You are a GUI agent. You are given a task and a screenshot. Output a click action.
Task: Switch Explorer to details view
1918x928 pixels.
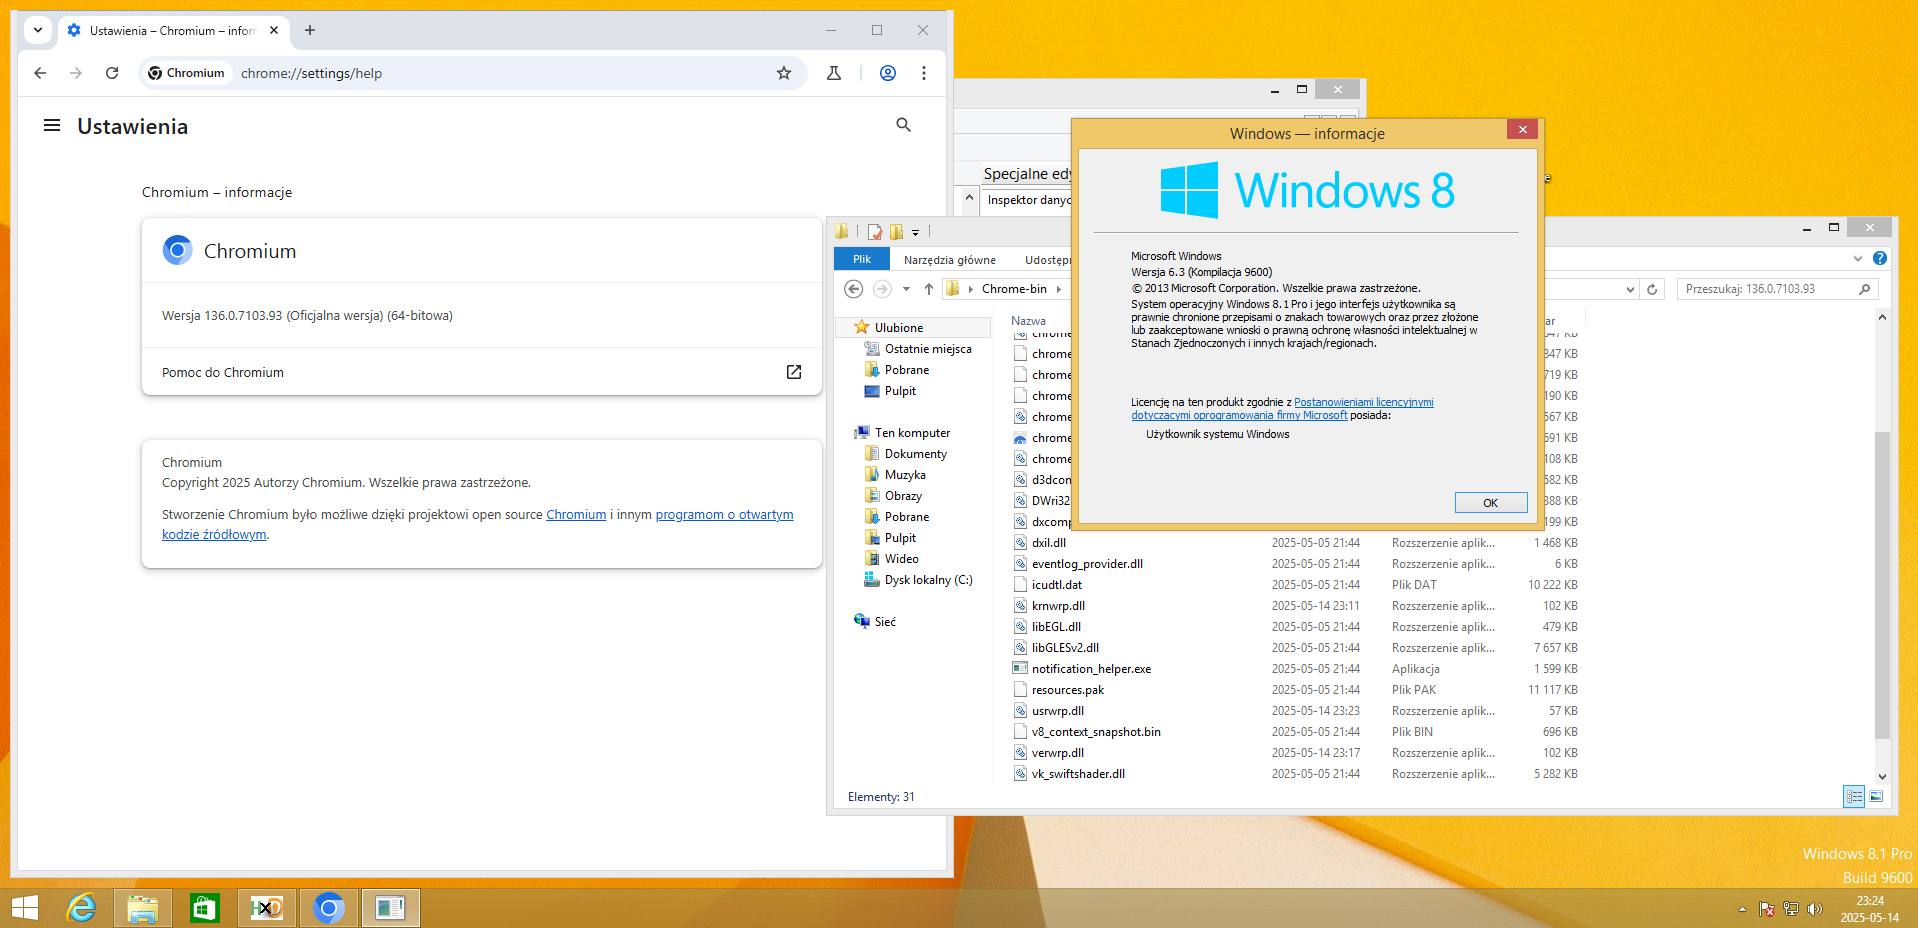coord(1854,796)
